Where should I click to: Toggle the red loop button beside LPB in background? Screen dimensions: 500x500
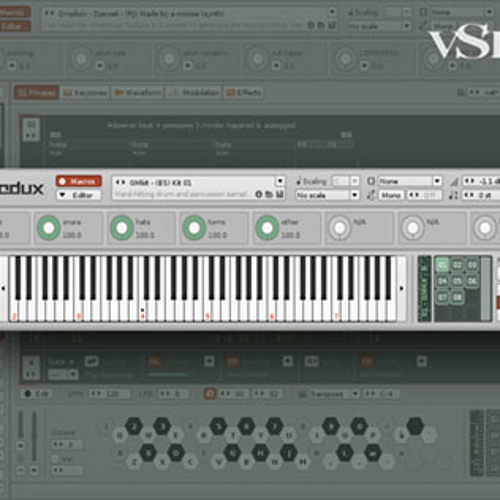click(209, 394)
